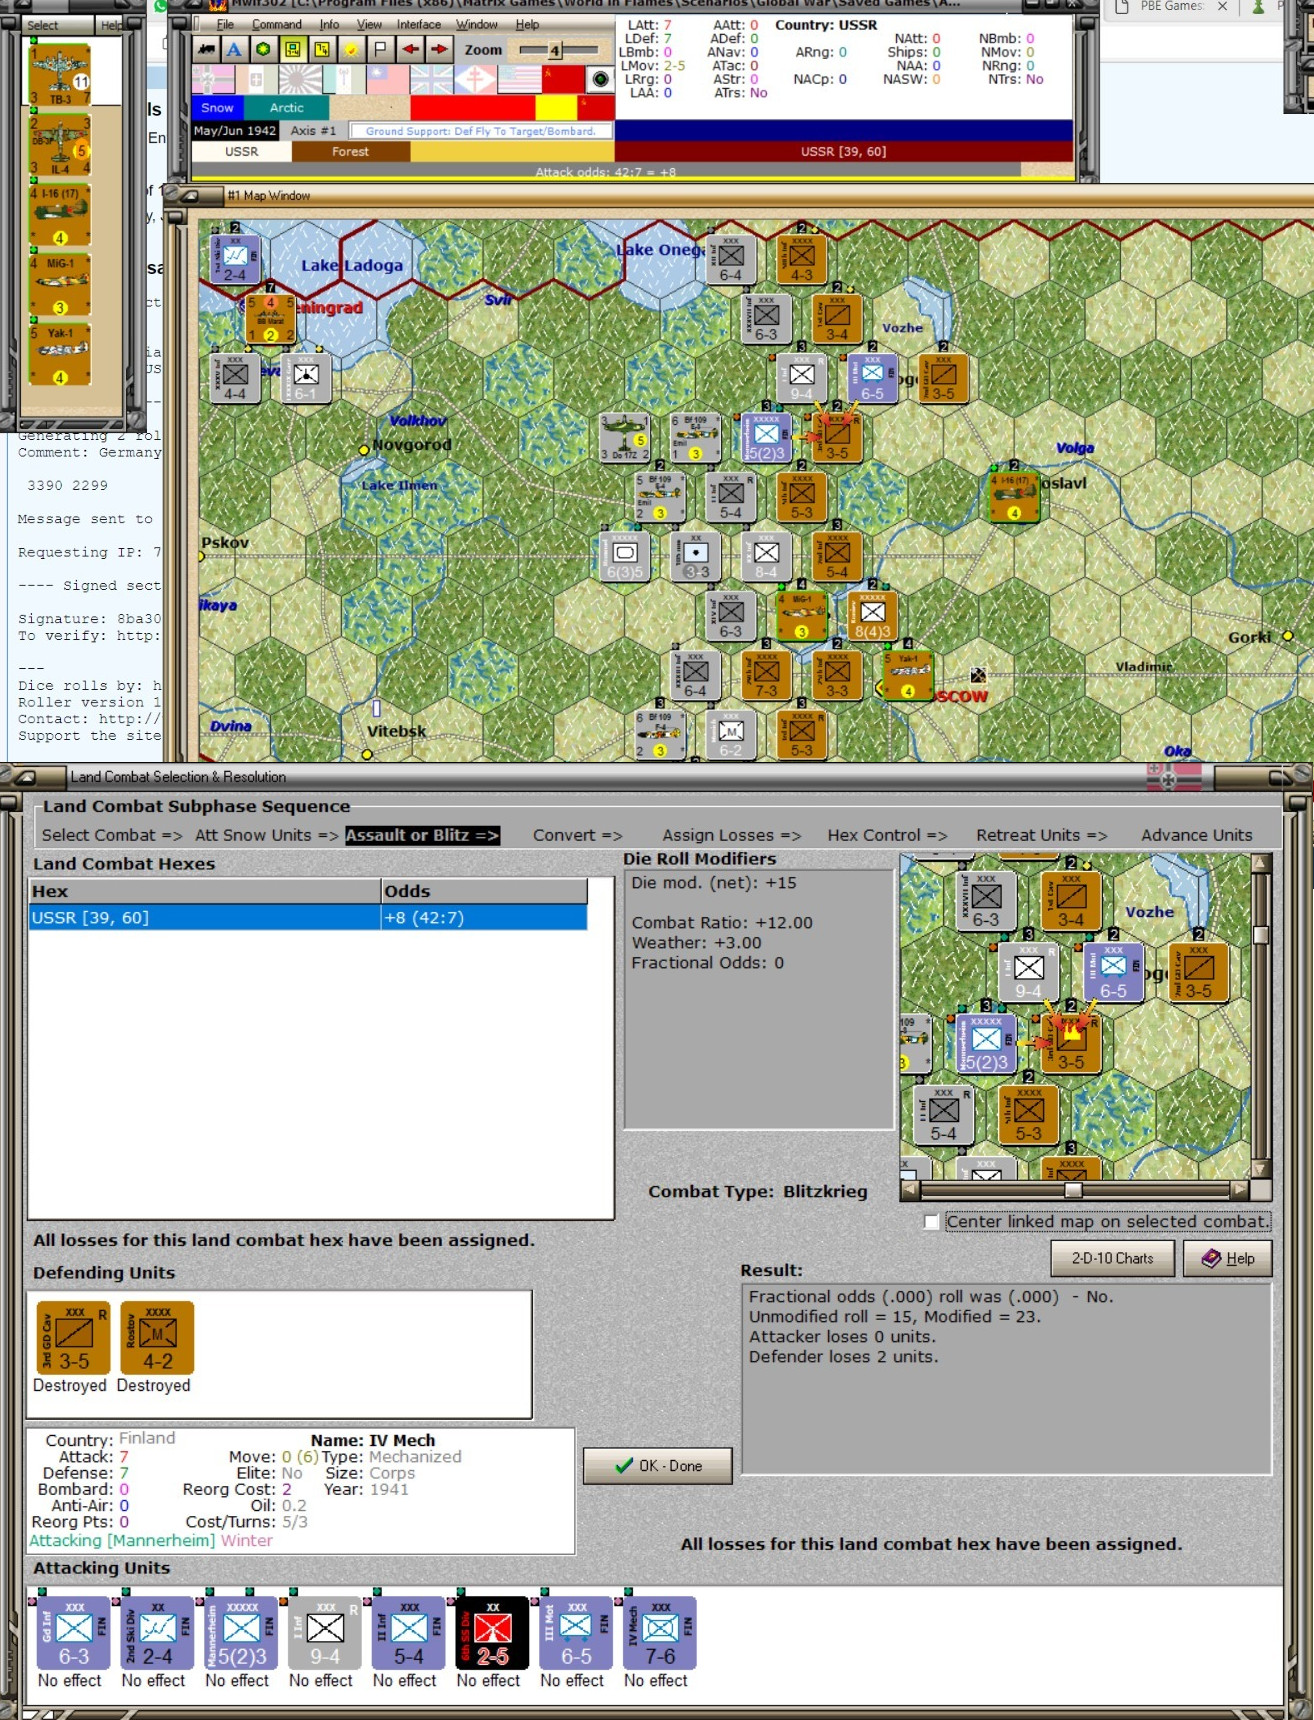The image size is (1314, 1720).
Task: Click the tank icon in the main toolbar
Action: 206,49
